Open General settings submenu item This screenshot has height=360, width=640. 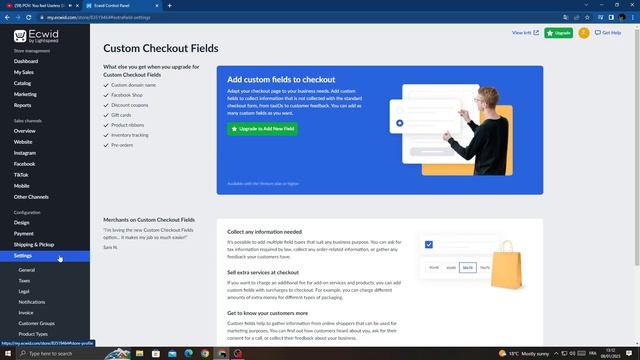point(27,270)
